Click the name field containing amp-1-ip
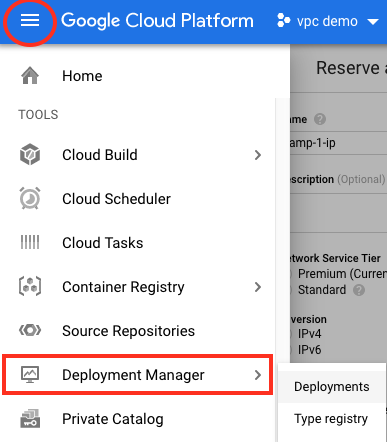This screenshot has width=387, height=442. pyautogui.click(x=338, y=143)
